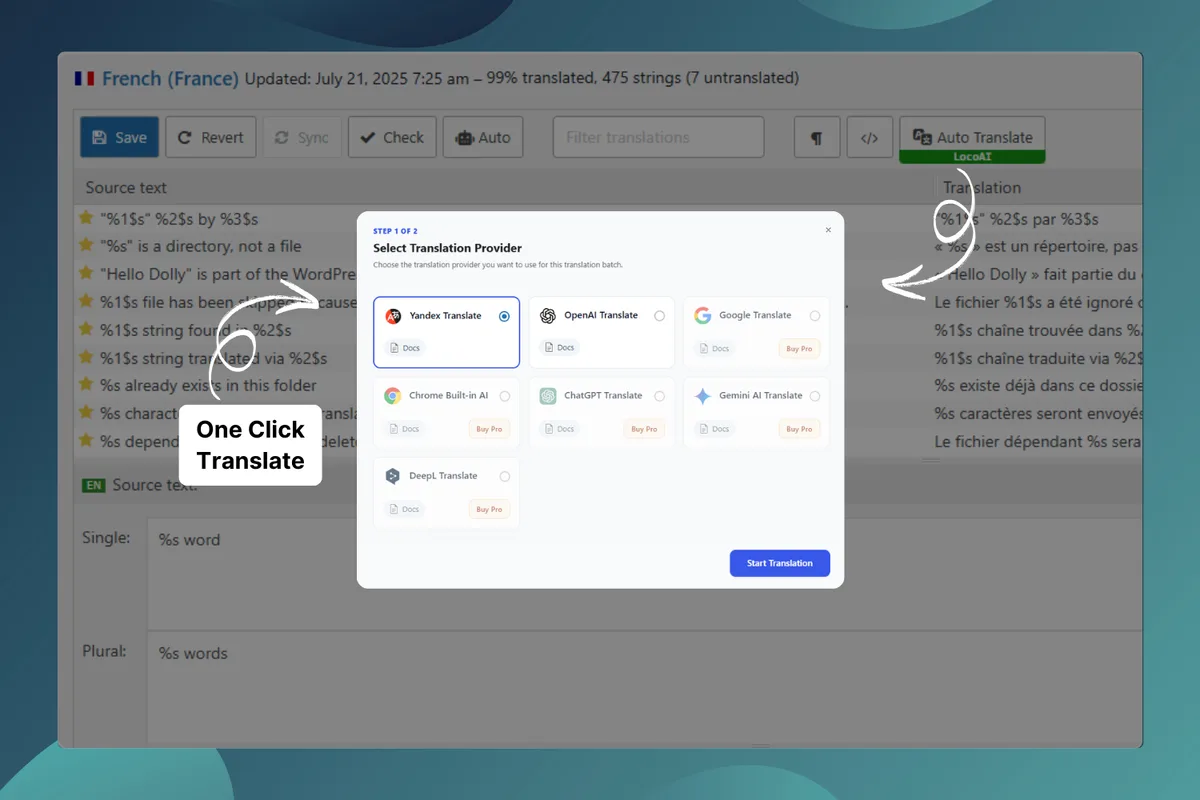Sort by the Translation column header
The height and width of the screenshot is (800, 1200).
[982, 187]
